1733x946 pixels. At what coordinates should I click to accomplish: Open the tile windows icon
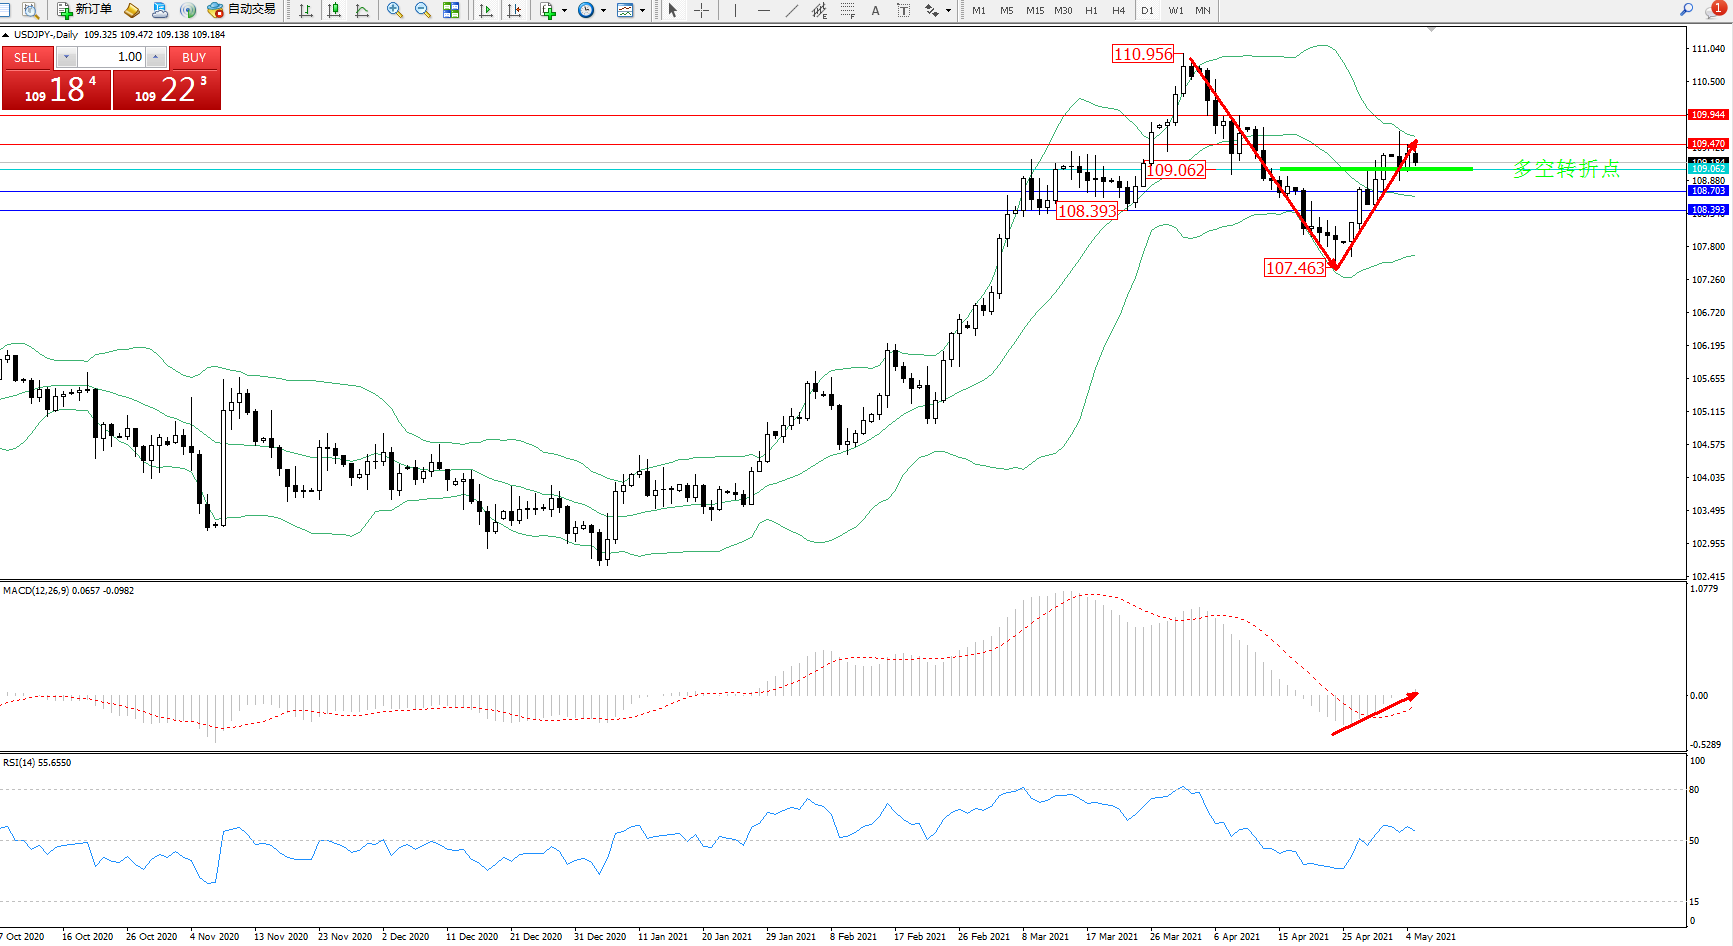tap(451, 10)
